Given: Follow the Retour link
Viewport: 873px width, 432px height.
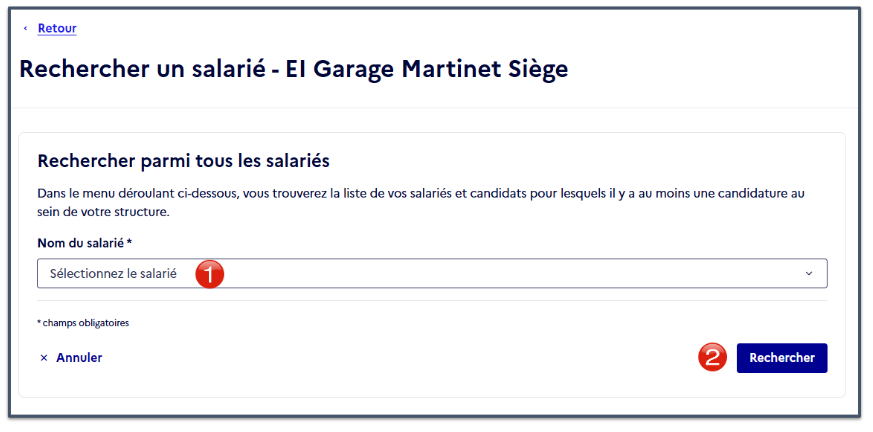Looking at the screenshot, I should point(57,28).
